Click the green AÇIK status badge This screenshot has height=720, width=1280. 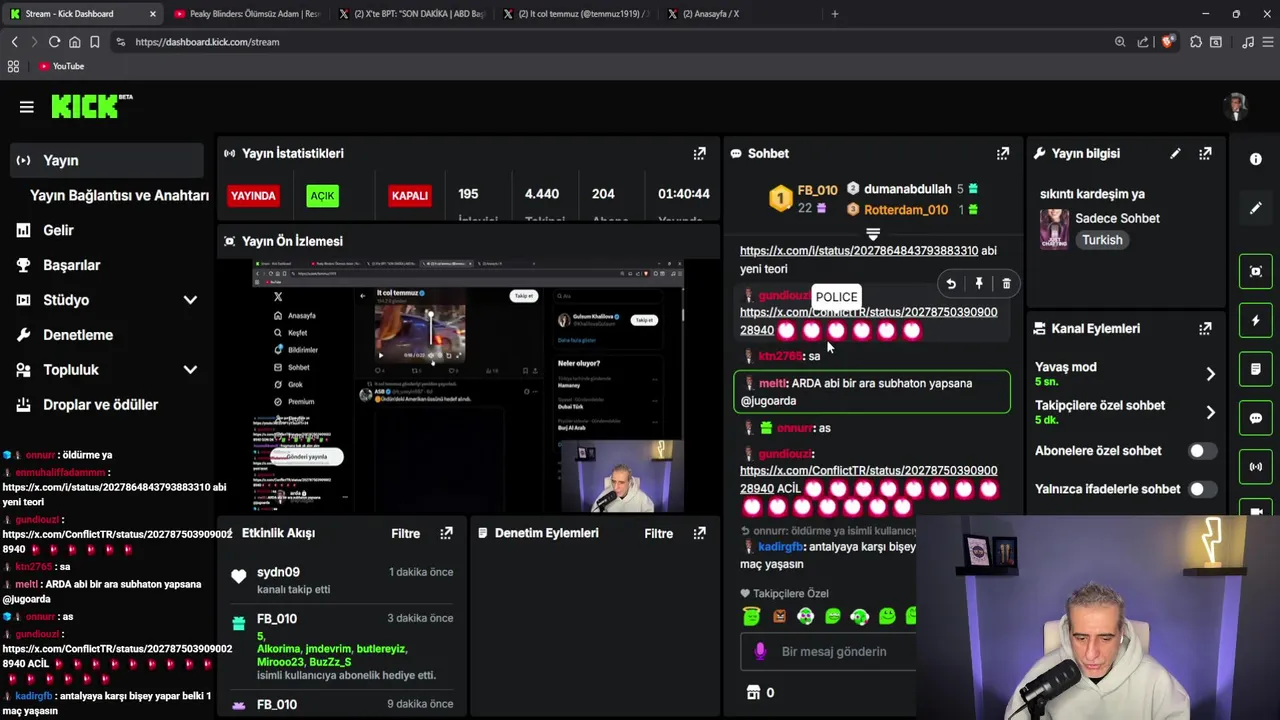pyautogui.click(x=322, y=196)
